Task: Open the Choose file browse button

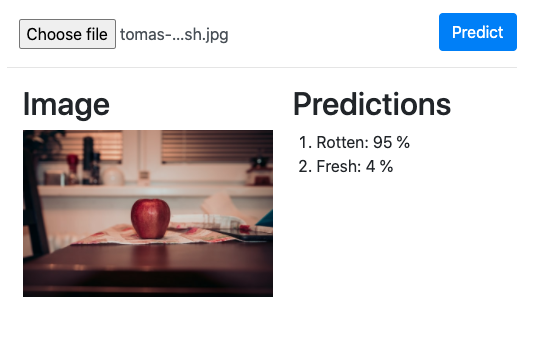Action: tap(67, 34)
